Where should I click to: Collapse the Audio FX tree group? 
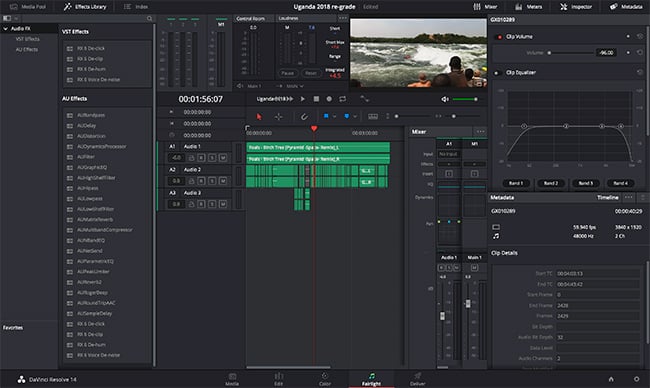pos(5,29)
